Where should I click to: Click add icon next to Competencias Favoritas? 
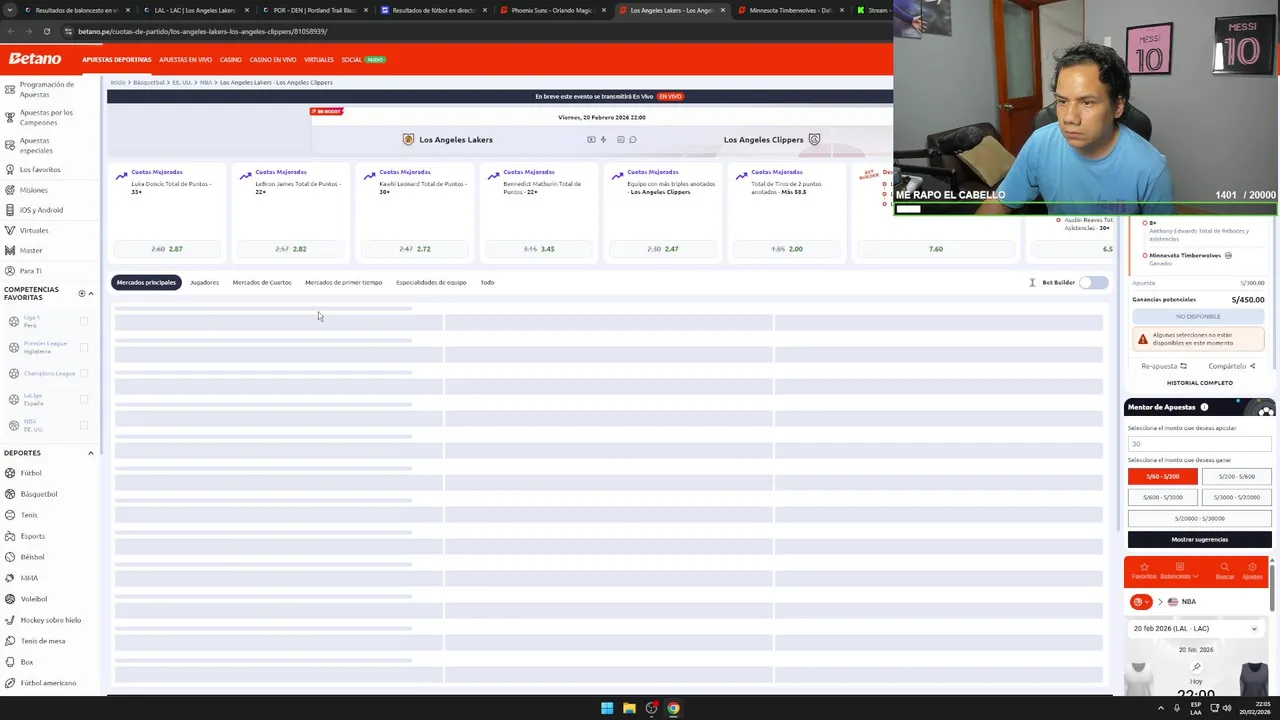[x=82, y=293]
